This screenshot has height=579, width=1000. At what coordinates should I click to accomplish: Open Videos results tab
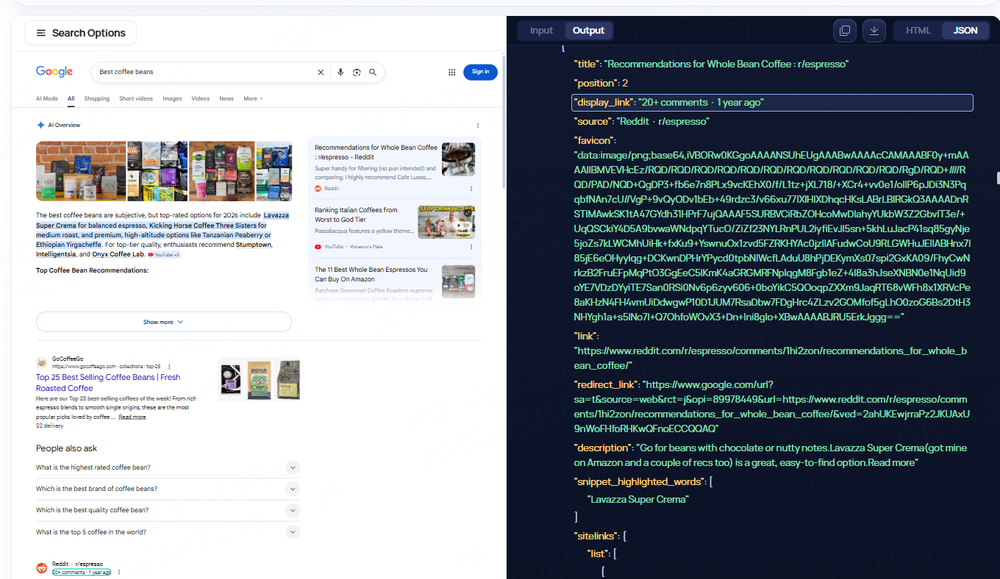(200, 99)
